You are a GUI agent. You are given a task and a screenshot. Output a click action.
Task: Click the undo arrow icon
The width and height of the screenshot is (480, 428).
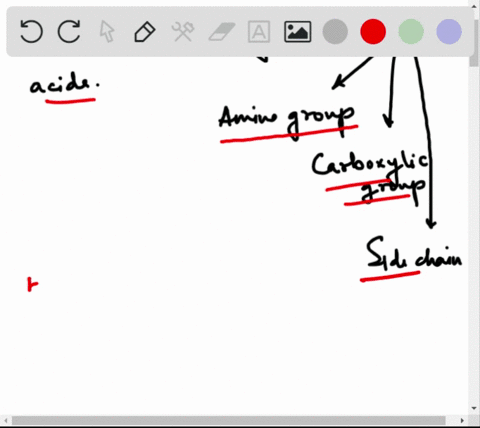31,31
